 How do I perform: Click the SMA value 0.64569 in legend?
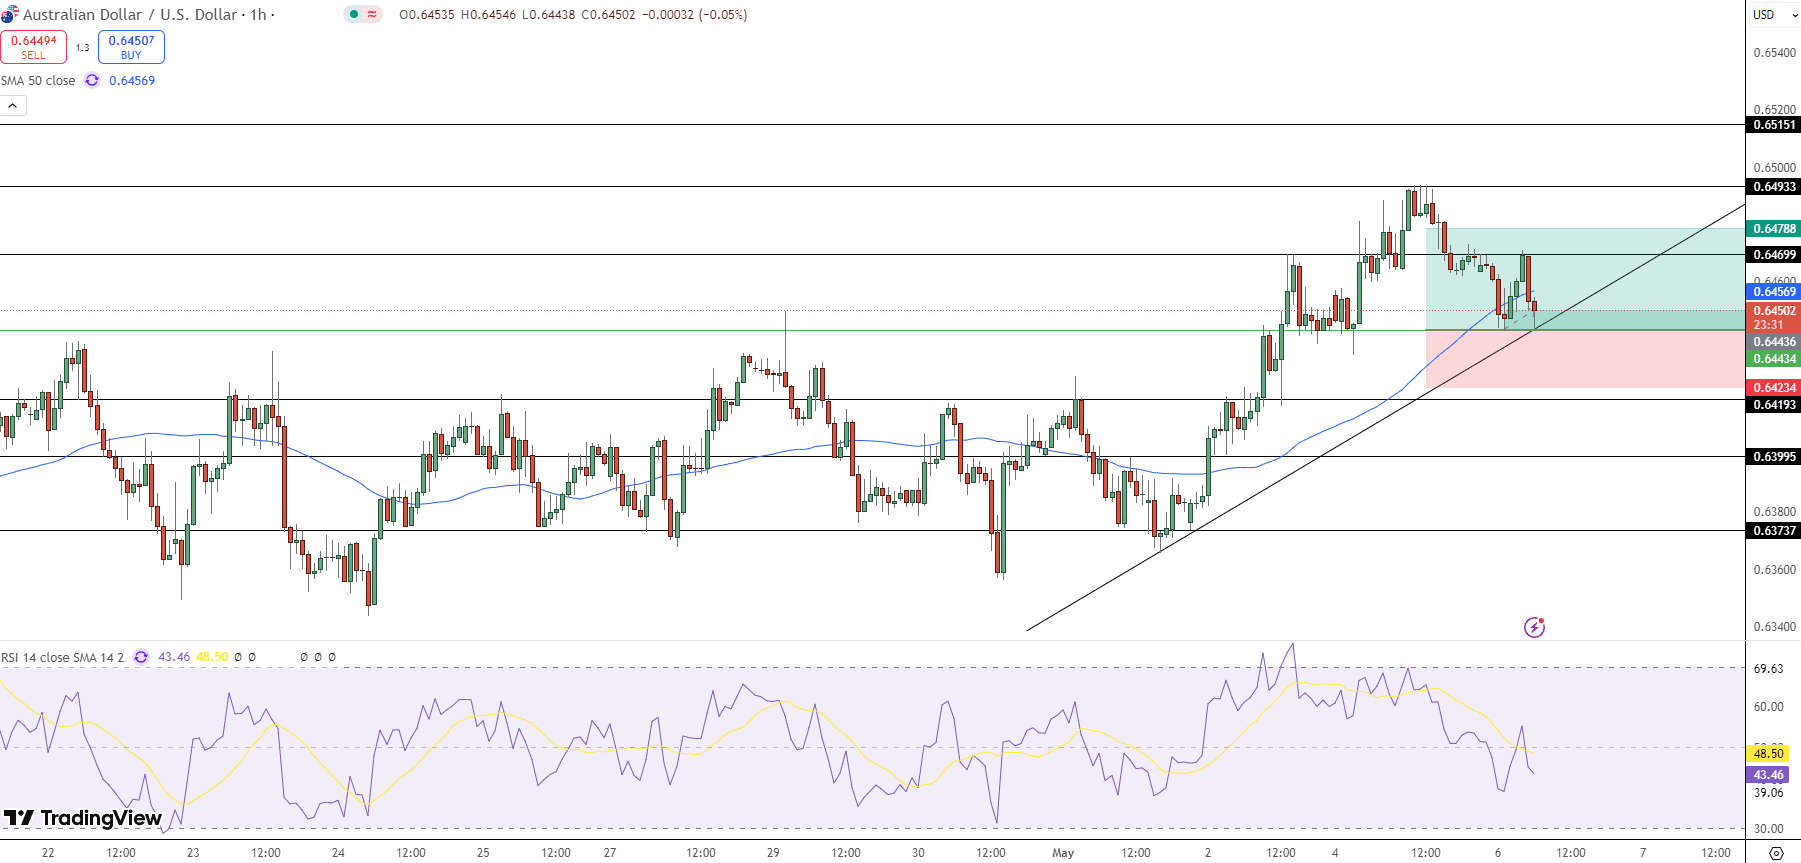pyautogui.click(x=132, y=80)
